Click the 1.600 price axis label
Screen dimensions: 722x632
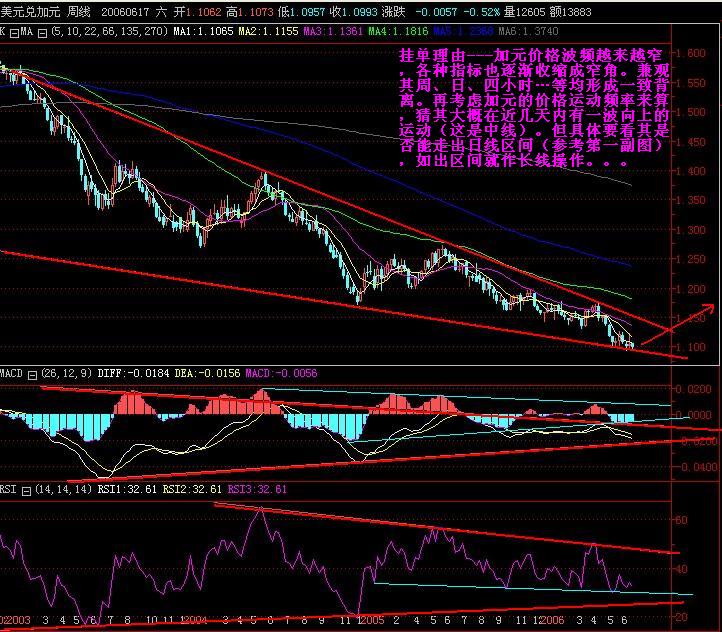point(690,53)
